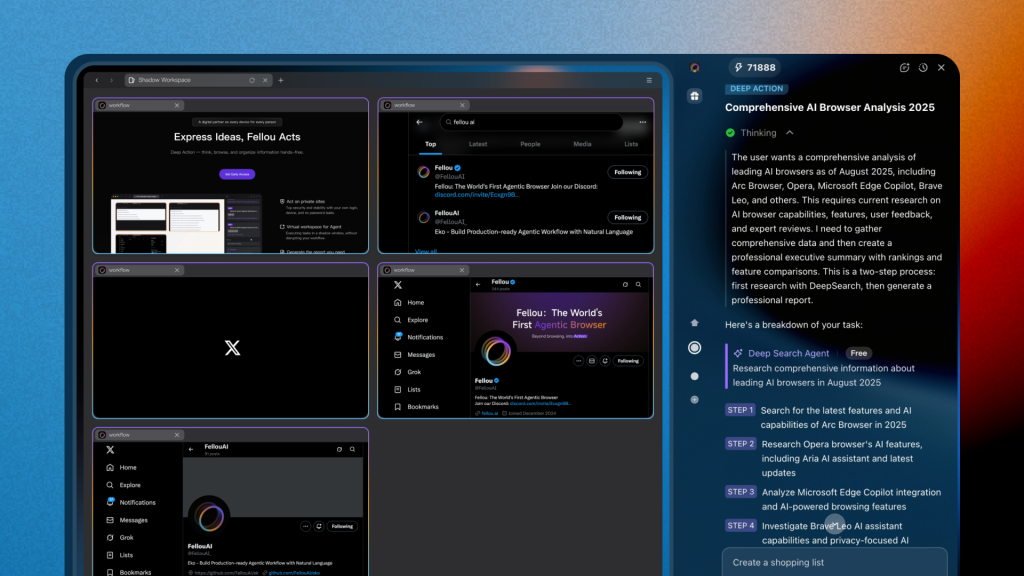
Task: Click the Following button next to Fellou
Action: coord(627,172)
